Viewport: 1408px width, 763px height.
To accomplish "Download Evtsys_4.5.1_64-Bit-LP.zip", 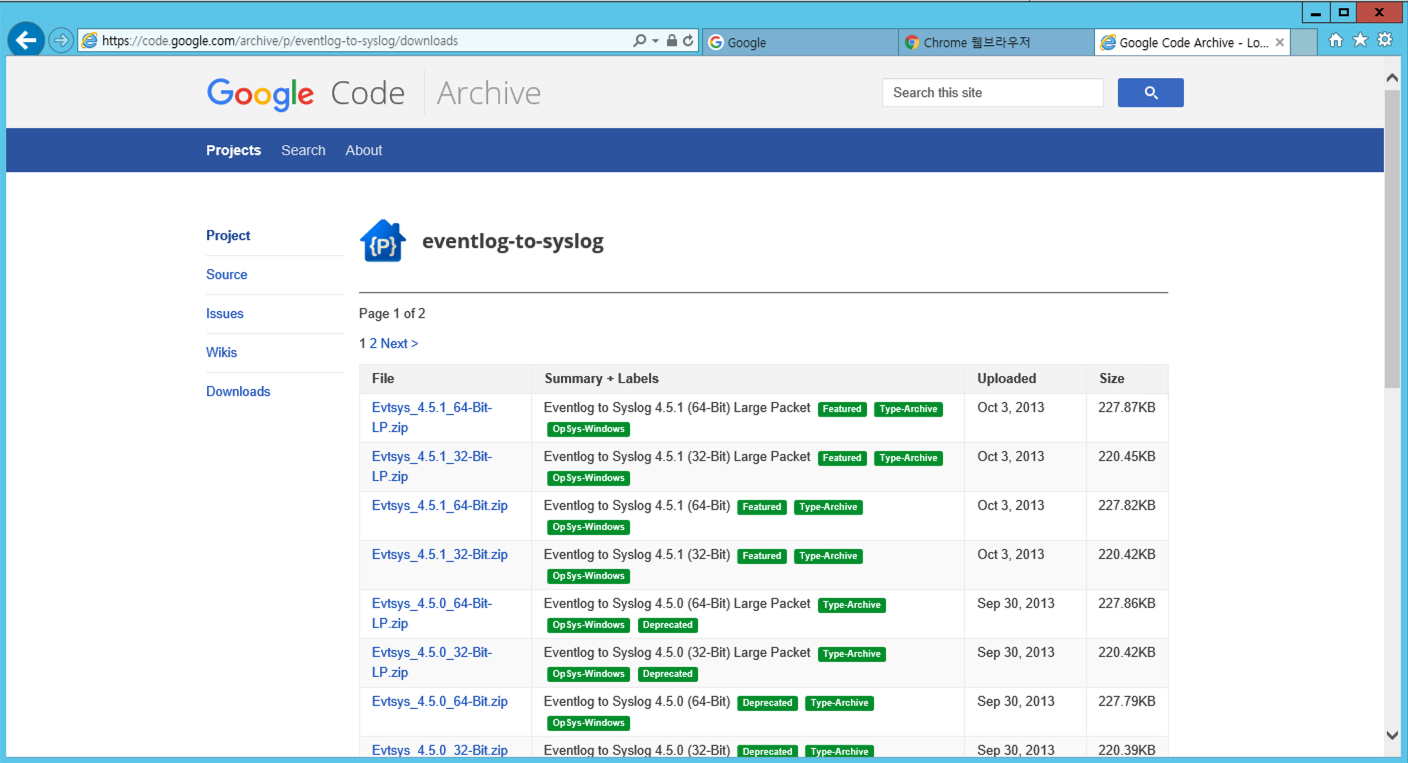I will tap(432, 417).
